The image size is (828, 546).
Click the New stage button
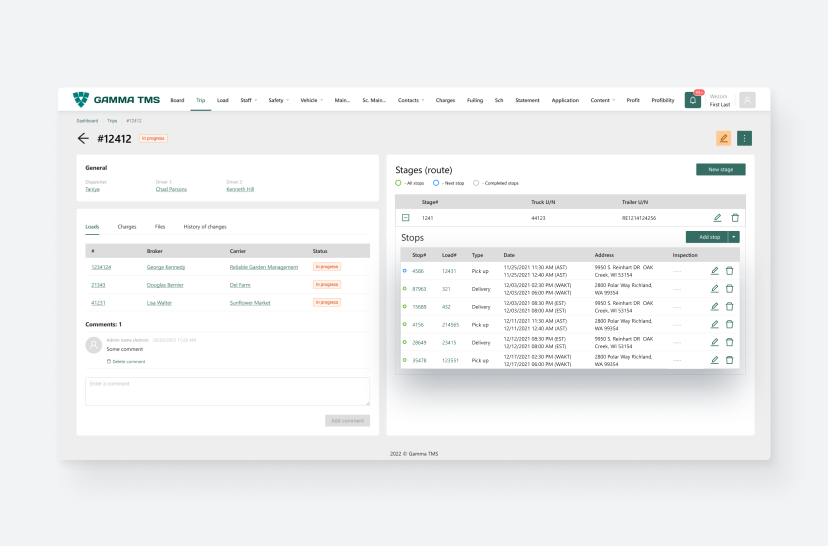pyautogui.click(x=720, y=170)
